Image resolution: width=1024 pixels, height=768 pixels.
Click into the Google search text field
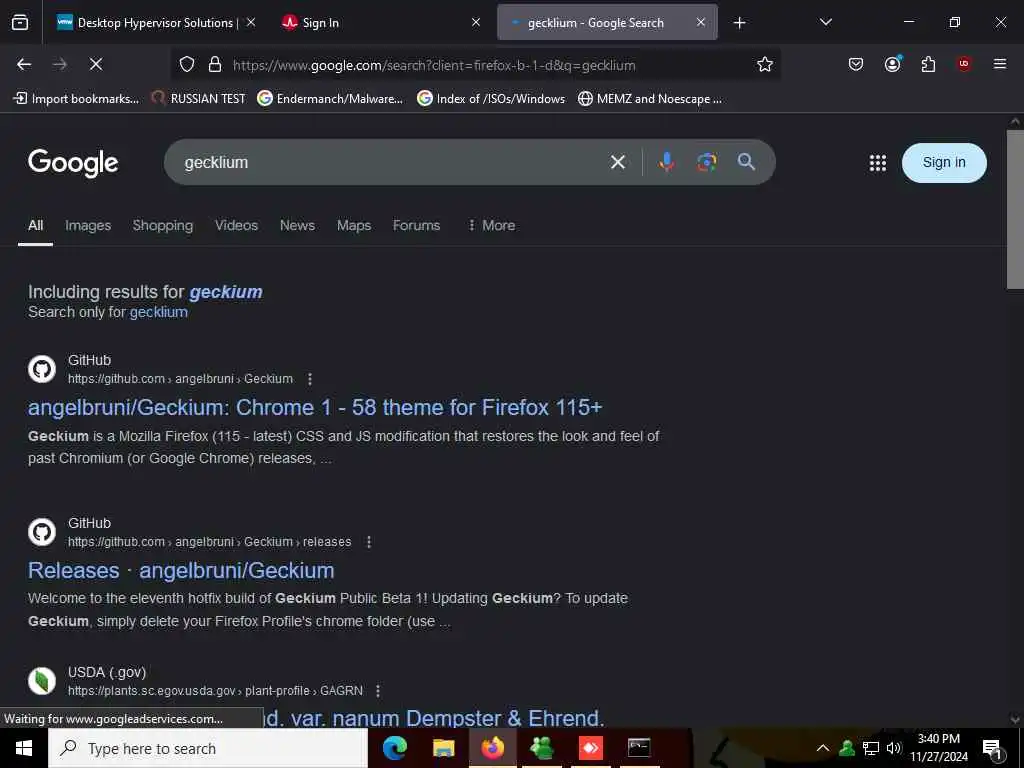392,162
